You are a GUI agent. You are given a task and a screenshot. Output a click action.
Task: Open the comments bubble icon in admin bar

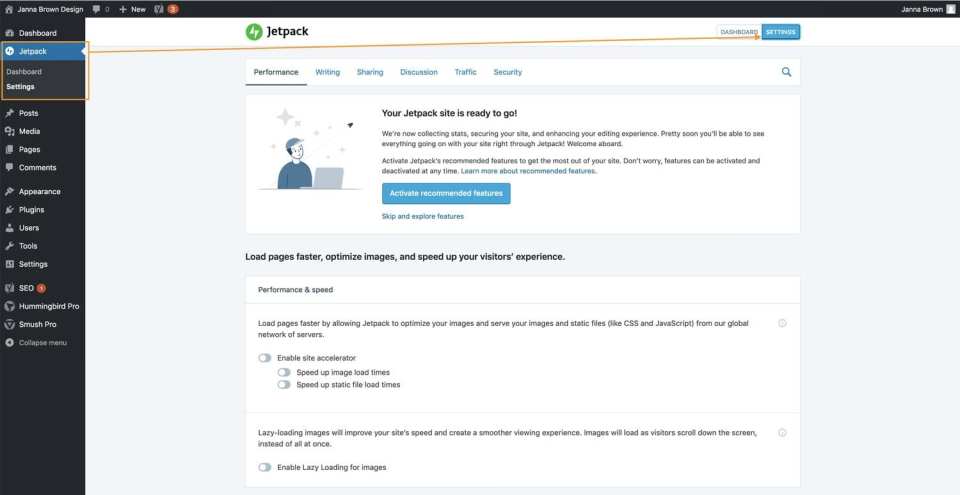[96, 9]
